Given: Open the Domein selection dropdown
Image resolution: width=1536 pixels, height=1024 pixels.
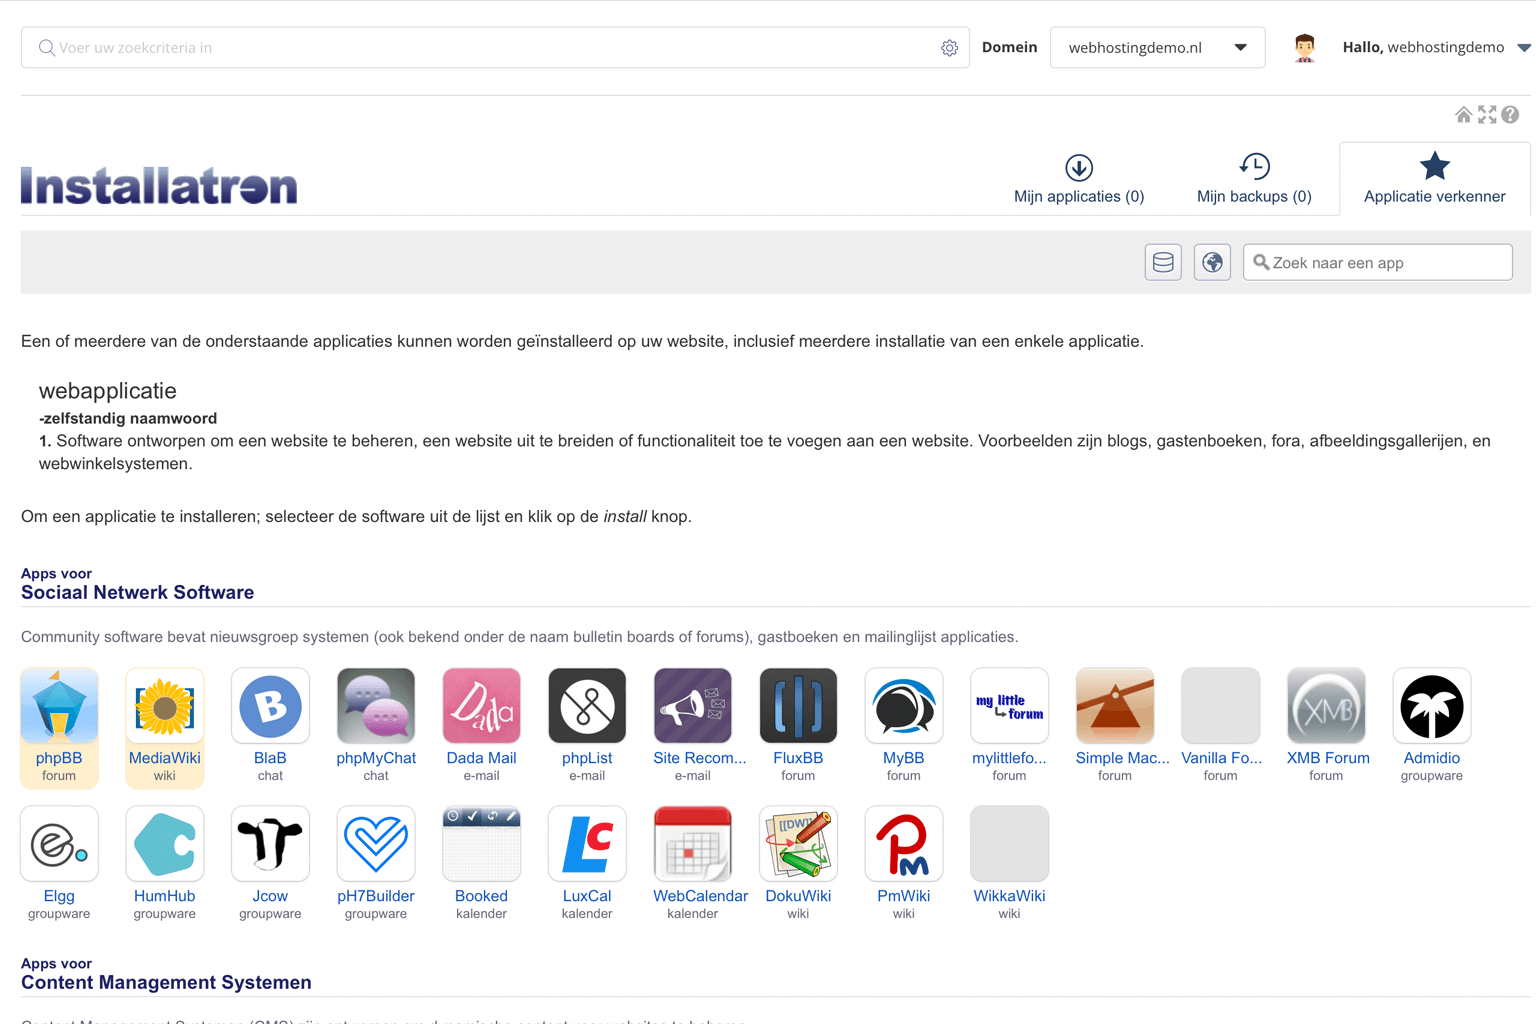Looking at the screenshot, I should (1156, 47).
